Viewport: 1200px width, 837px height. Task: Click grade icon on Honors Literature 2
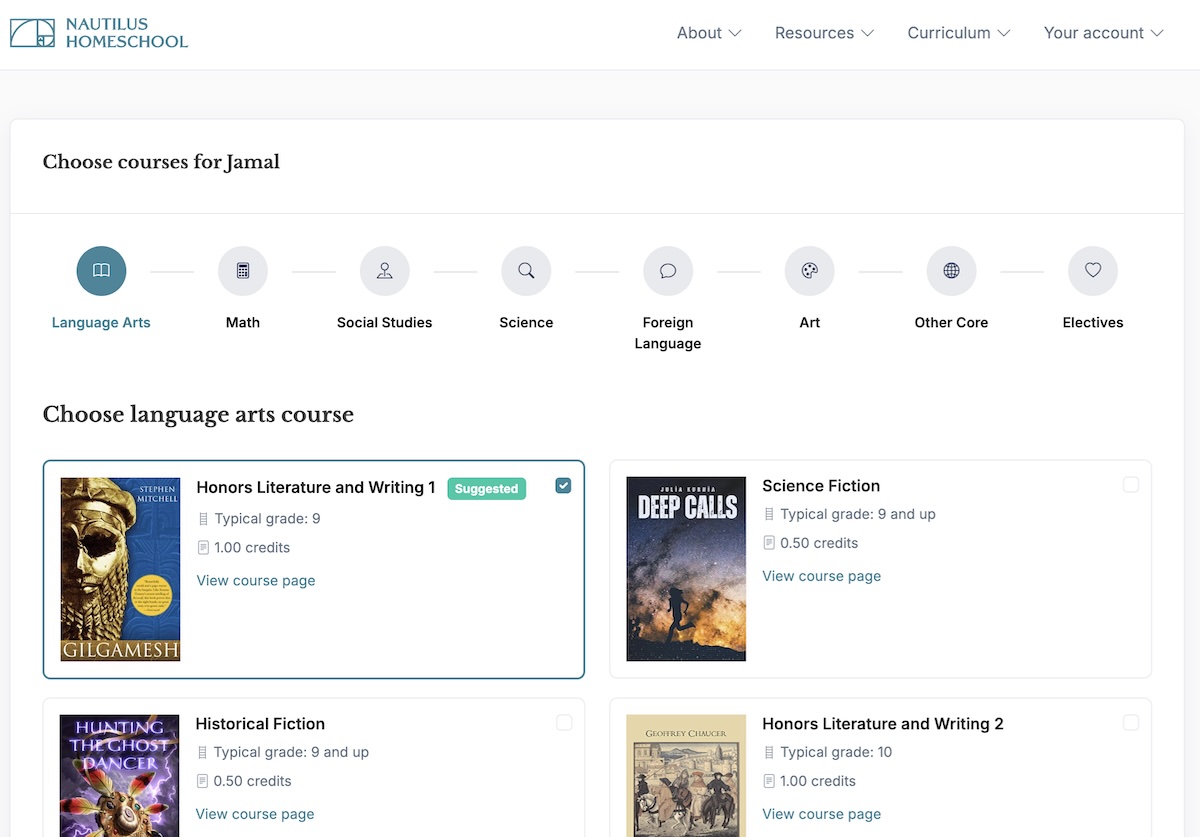coord(769,753)
